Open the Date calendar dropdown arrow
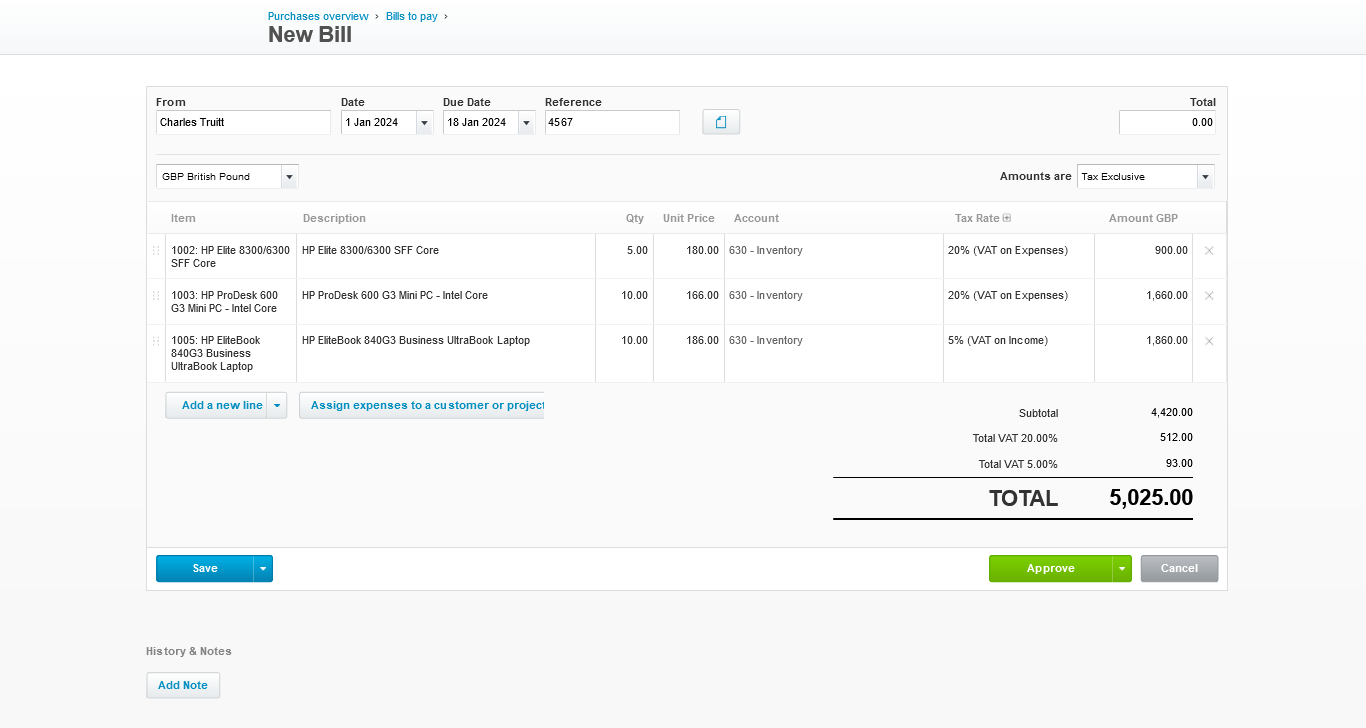This screenshot has height=728, width=1366. (424, 123)
